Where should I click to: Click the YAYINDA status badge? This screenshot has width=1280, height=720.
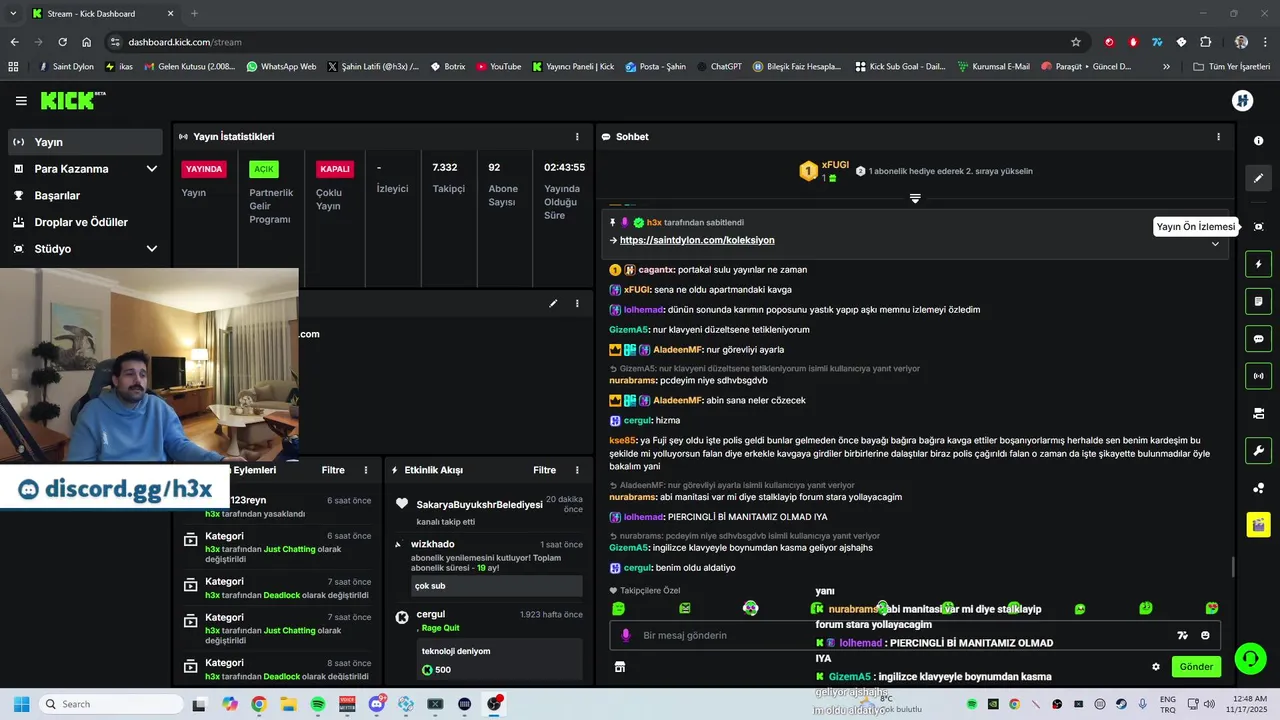coord(204,169)
